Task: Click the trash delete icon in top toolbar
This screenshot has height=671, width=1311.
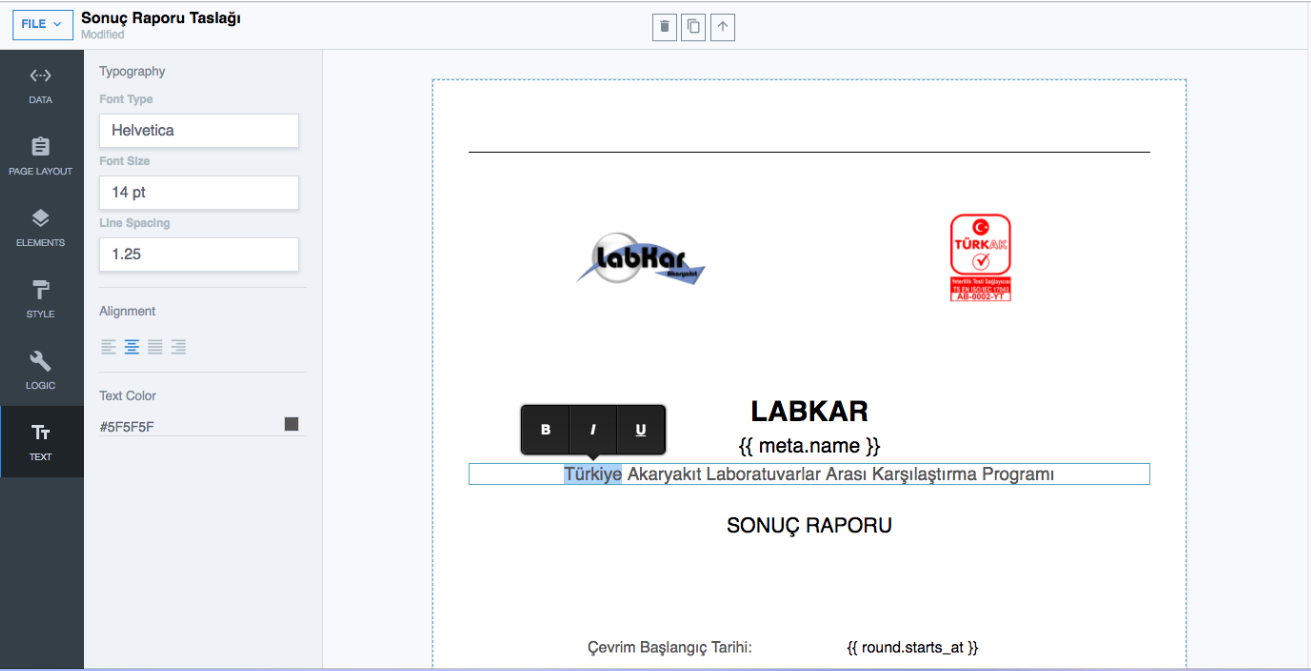Action: click(x=664, y=27)
